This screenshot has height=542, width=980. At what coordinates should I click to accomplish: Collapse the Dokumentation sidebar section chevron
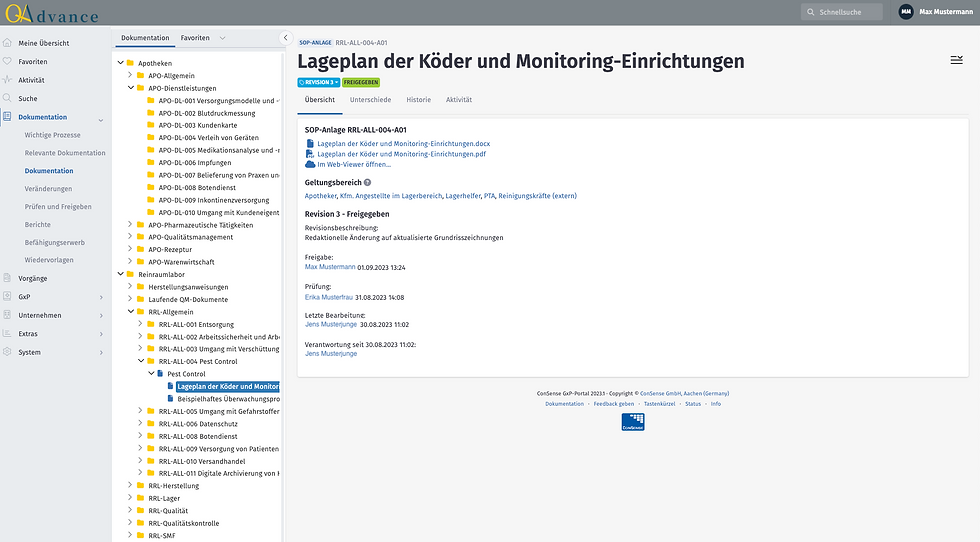tap(101, 120)
